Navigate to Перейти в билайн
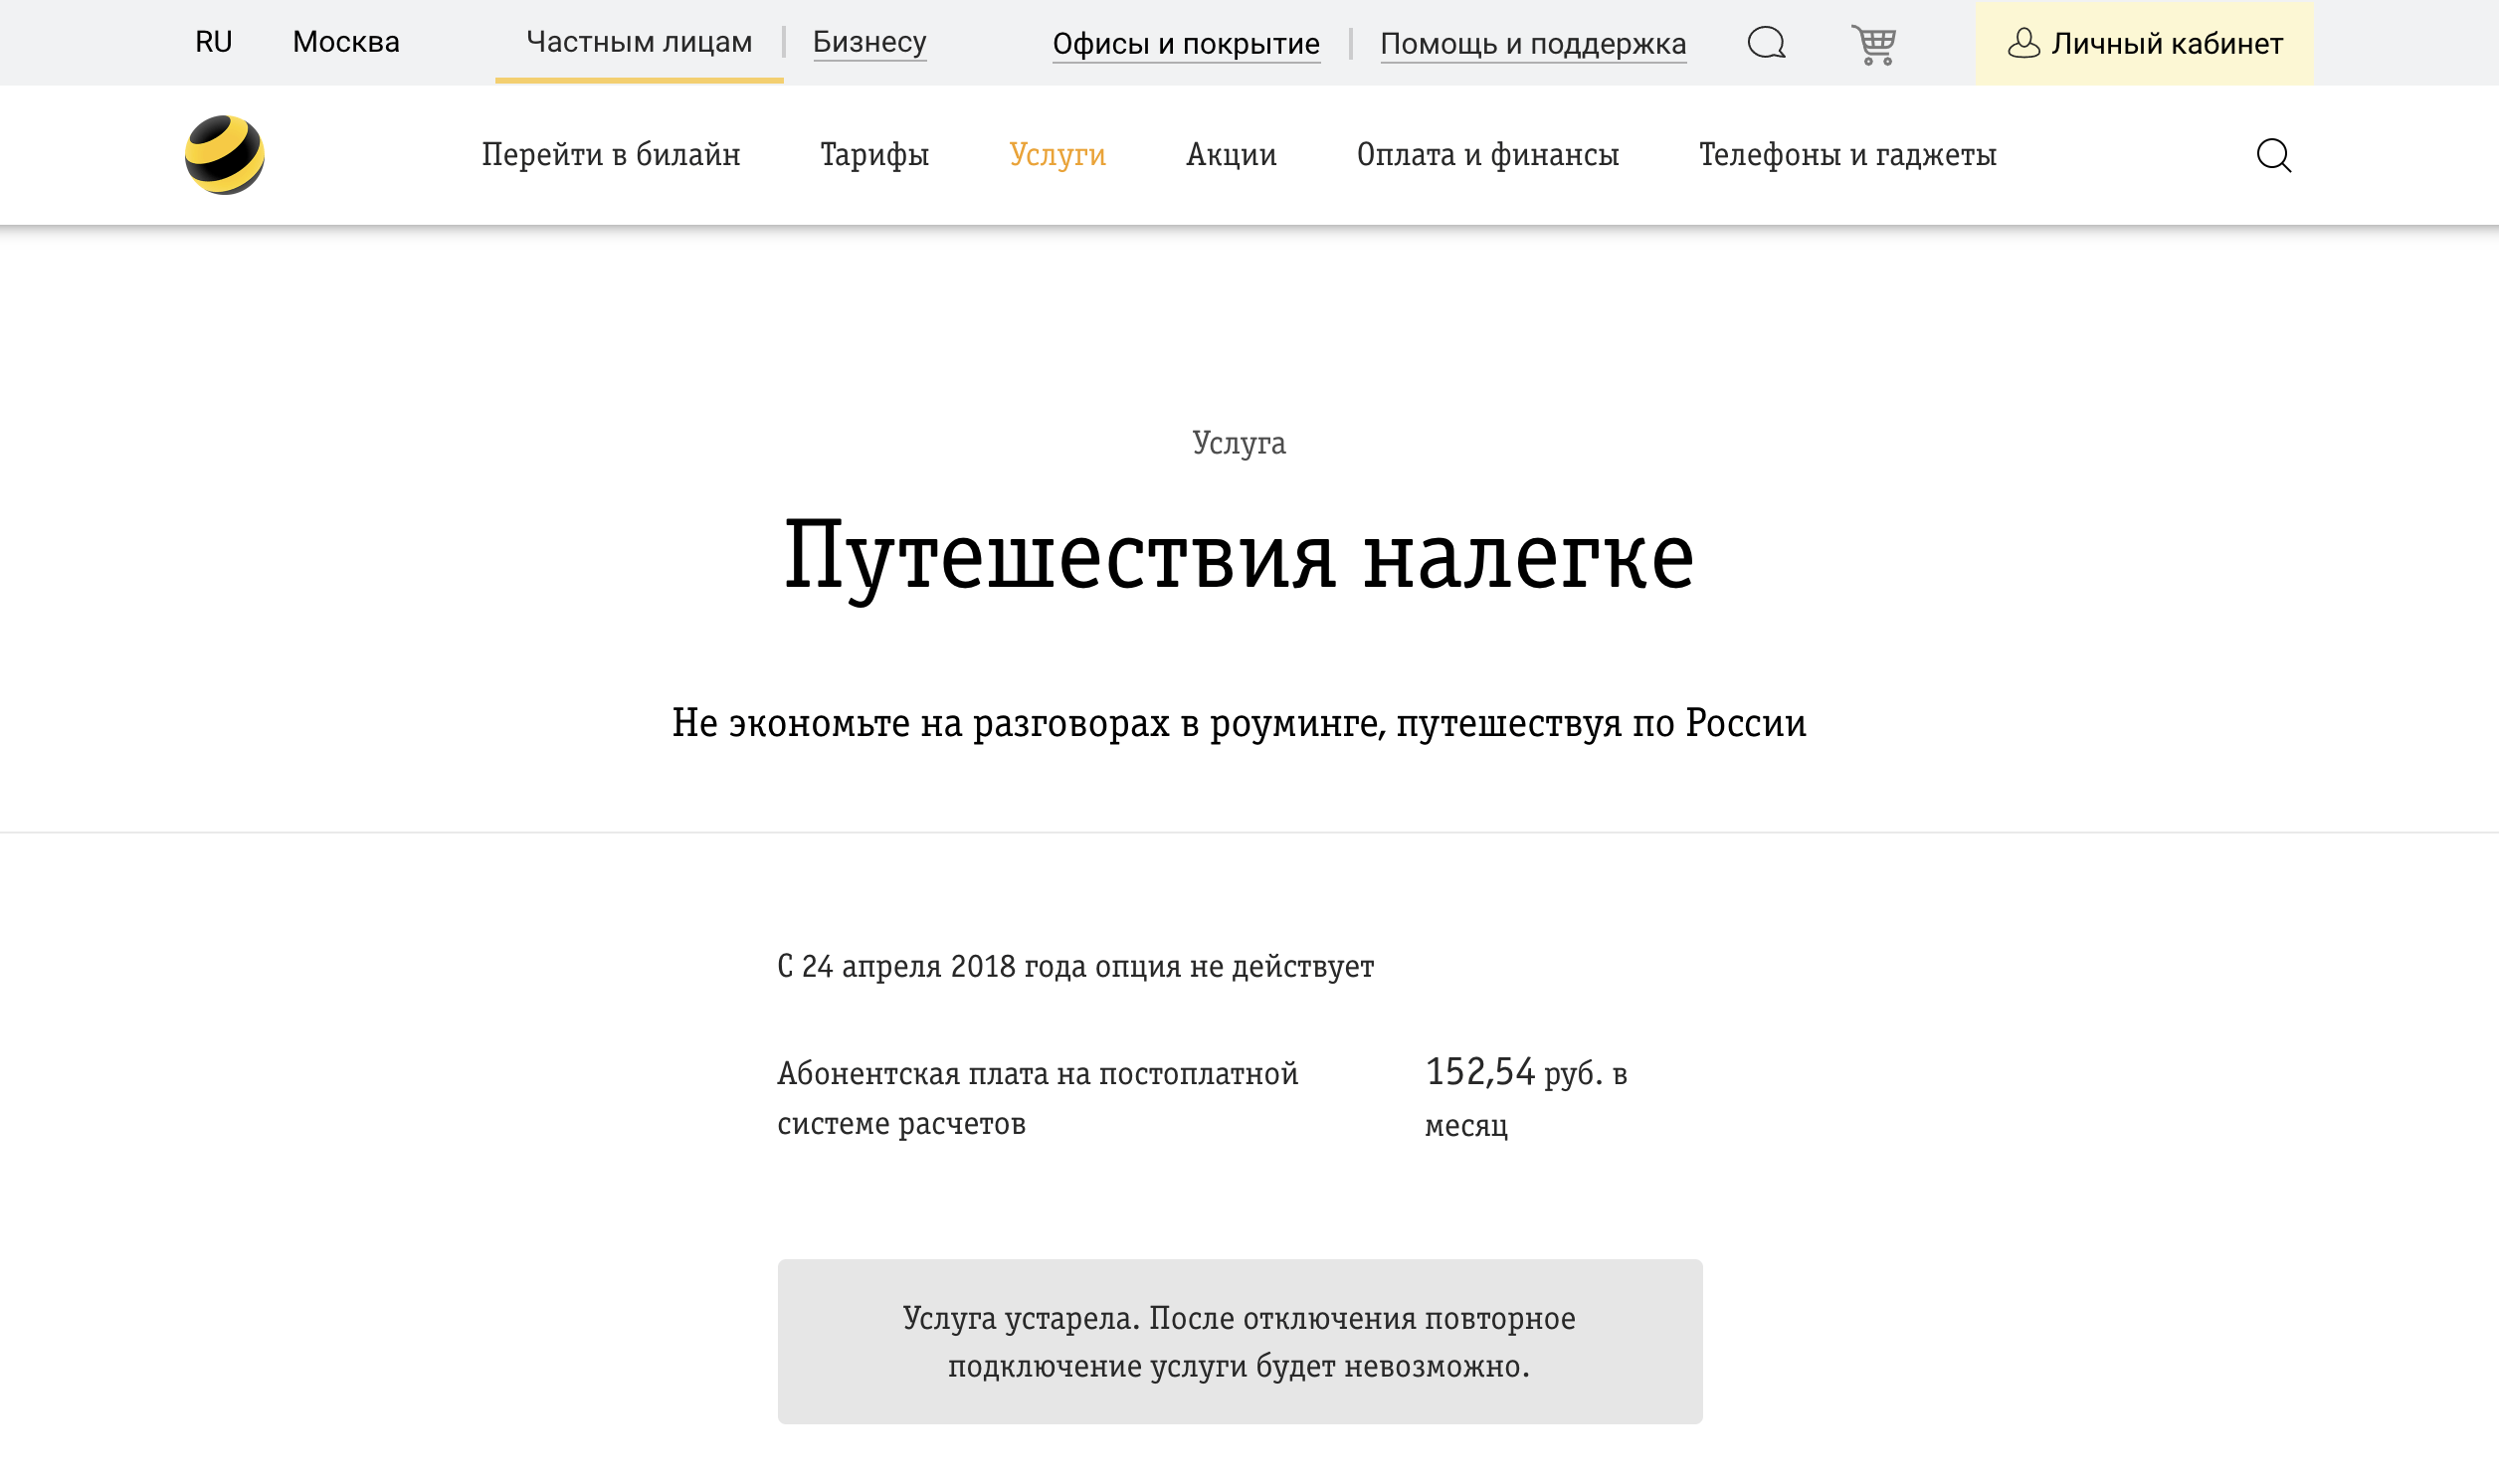The height and width of the screenshot is (1484, 2499). [x=611, y=154]
